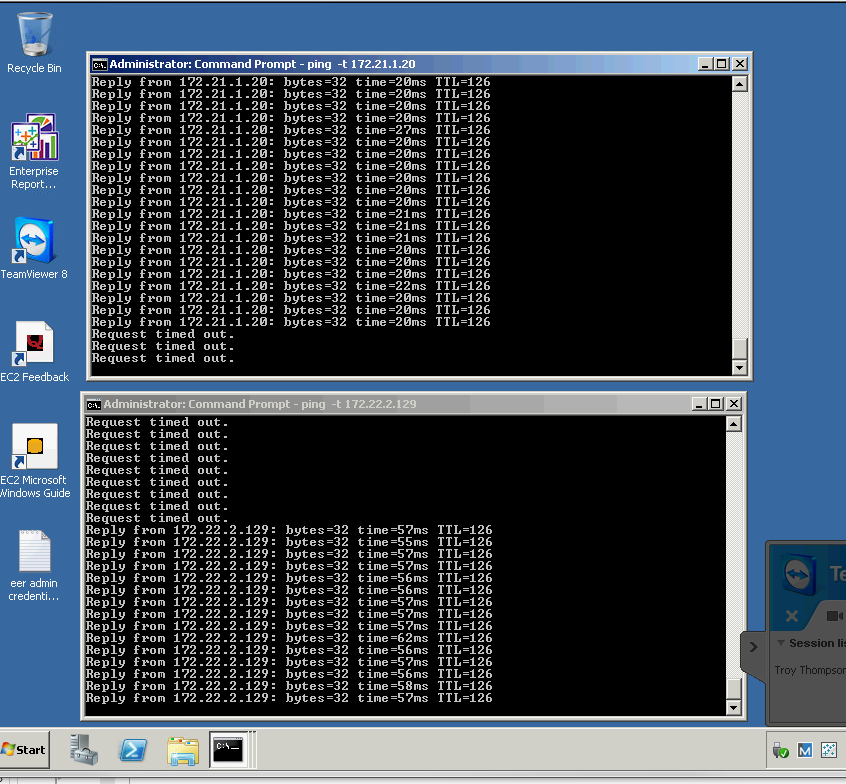Maximize the 172.22.2.129 ping window

click(x=716, y=404)
